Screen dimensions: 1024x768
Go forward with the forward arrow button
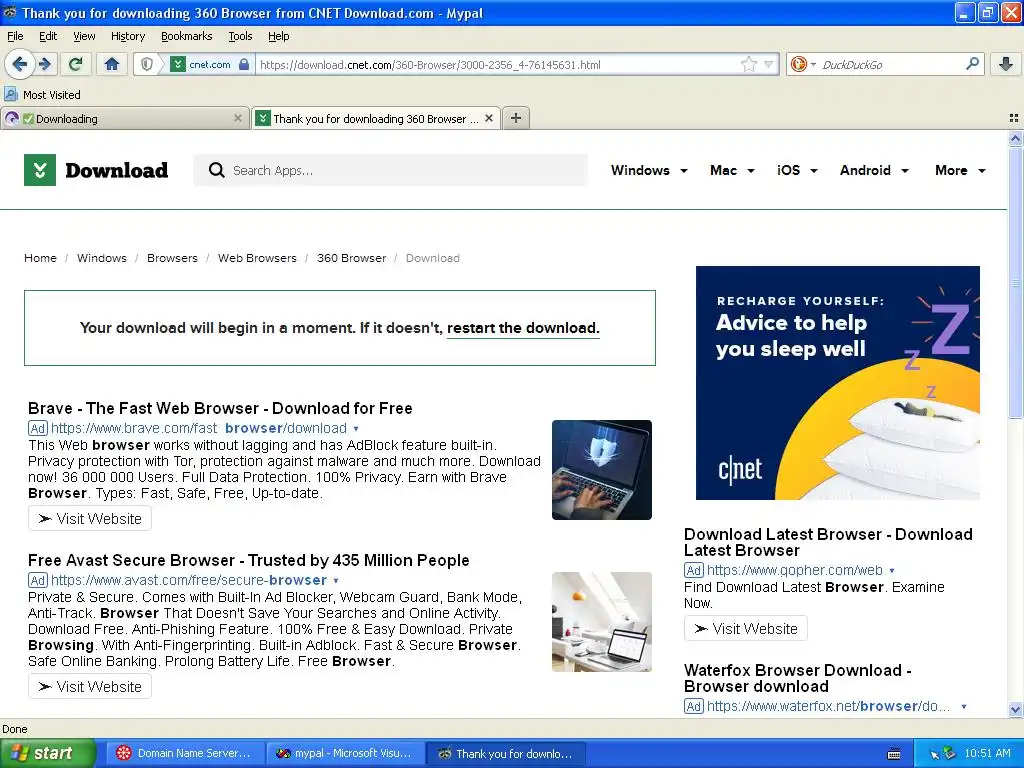tap(45, 64)
